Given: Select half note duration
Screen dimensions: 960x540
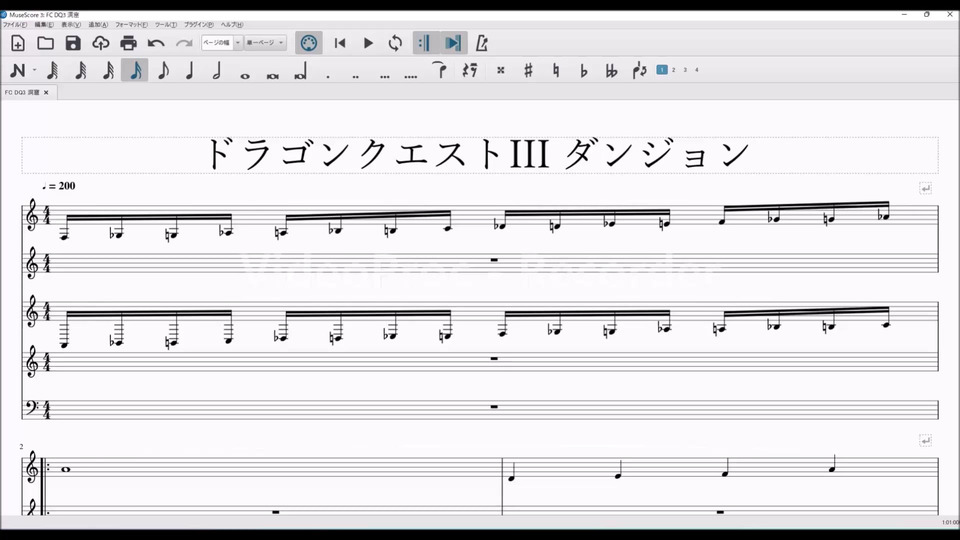Looking at the screenshot, I should click(217, 70).
